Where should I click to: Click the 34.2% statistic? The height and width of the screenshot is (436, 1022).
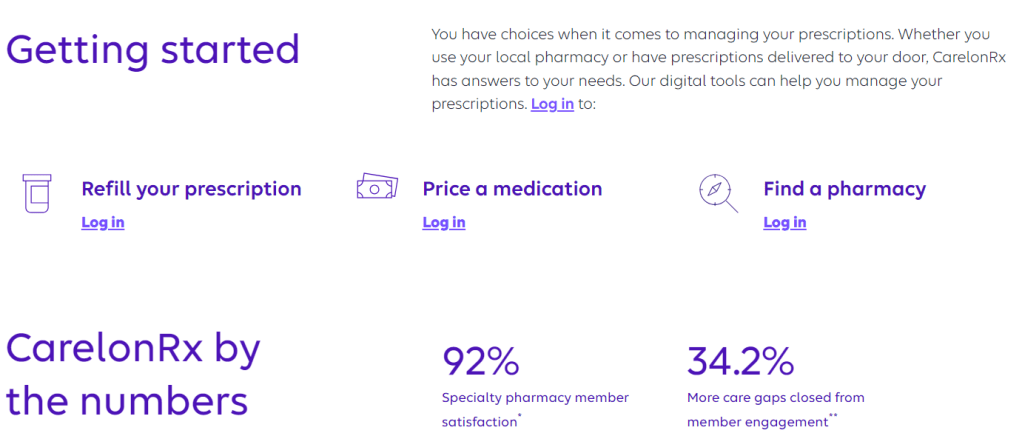(x=741, y=360)
